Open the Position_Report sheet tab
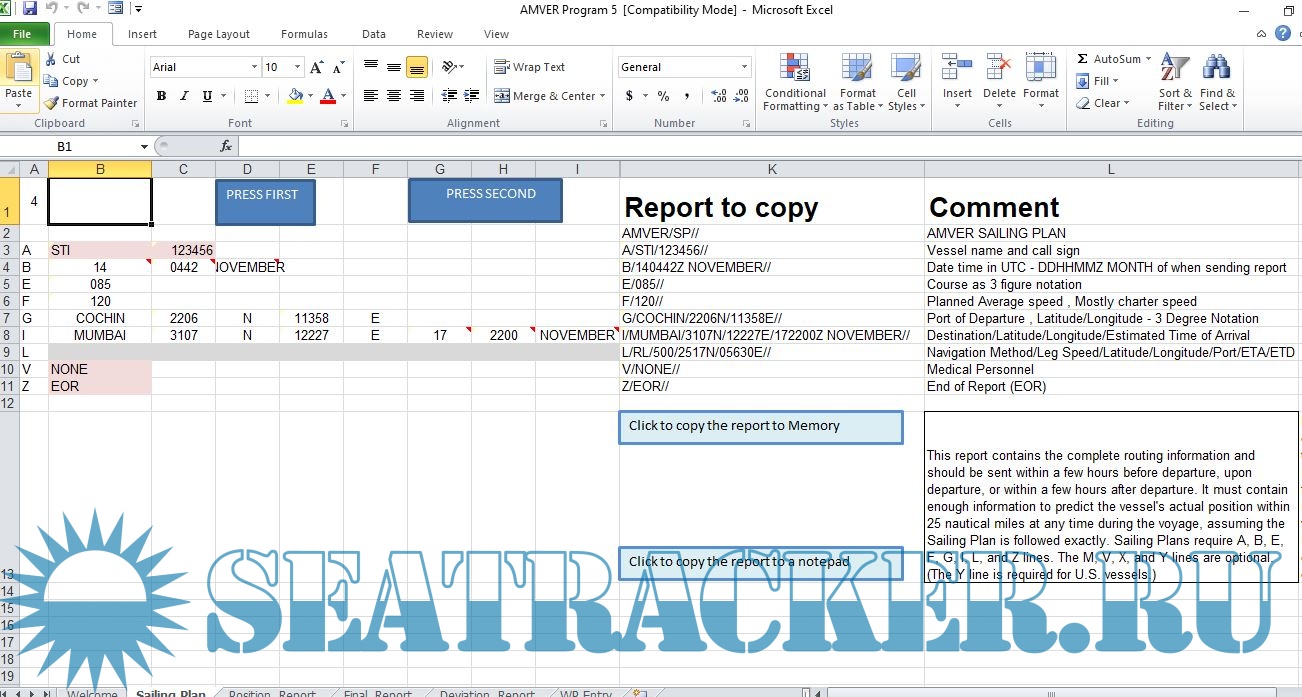The width and height of the screenshot is (1302, 697). (272, 693)
